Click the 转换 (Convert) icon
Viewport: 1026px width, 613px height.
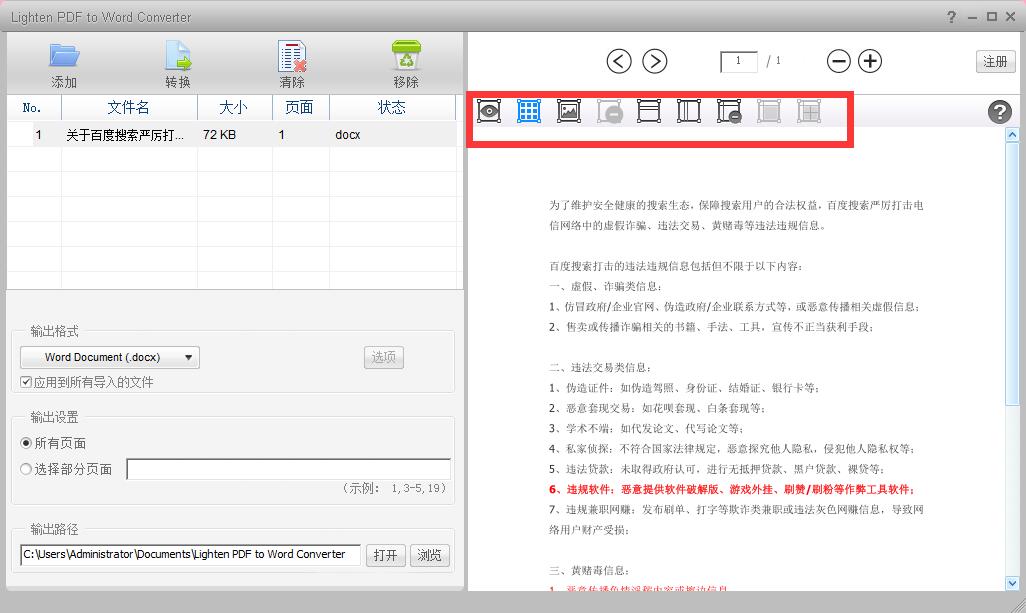(178, 56)
